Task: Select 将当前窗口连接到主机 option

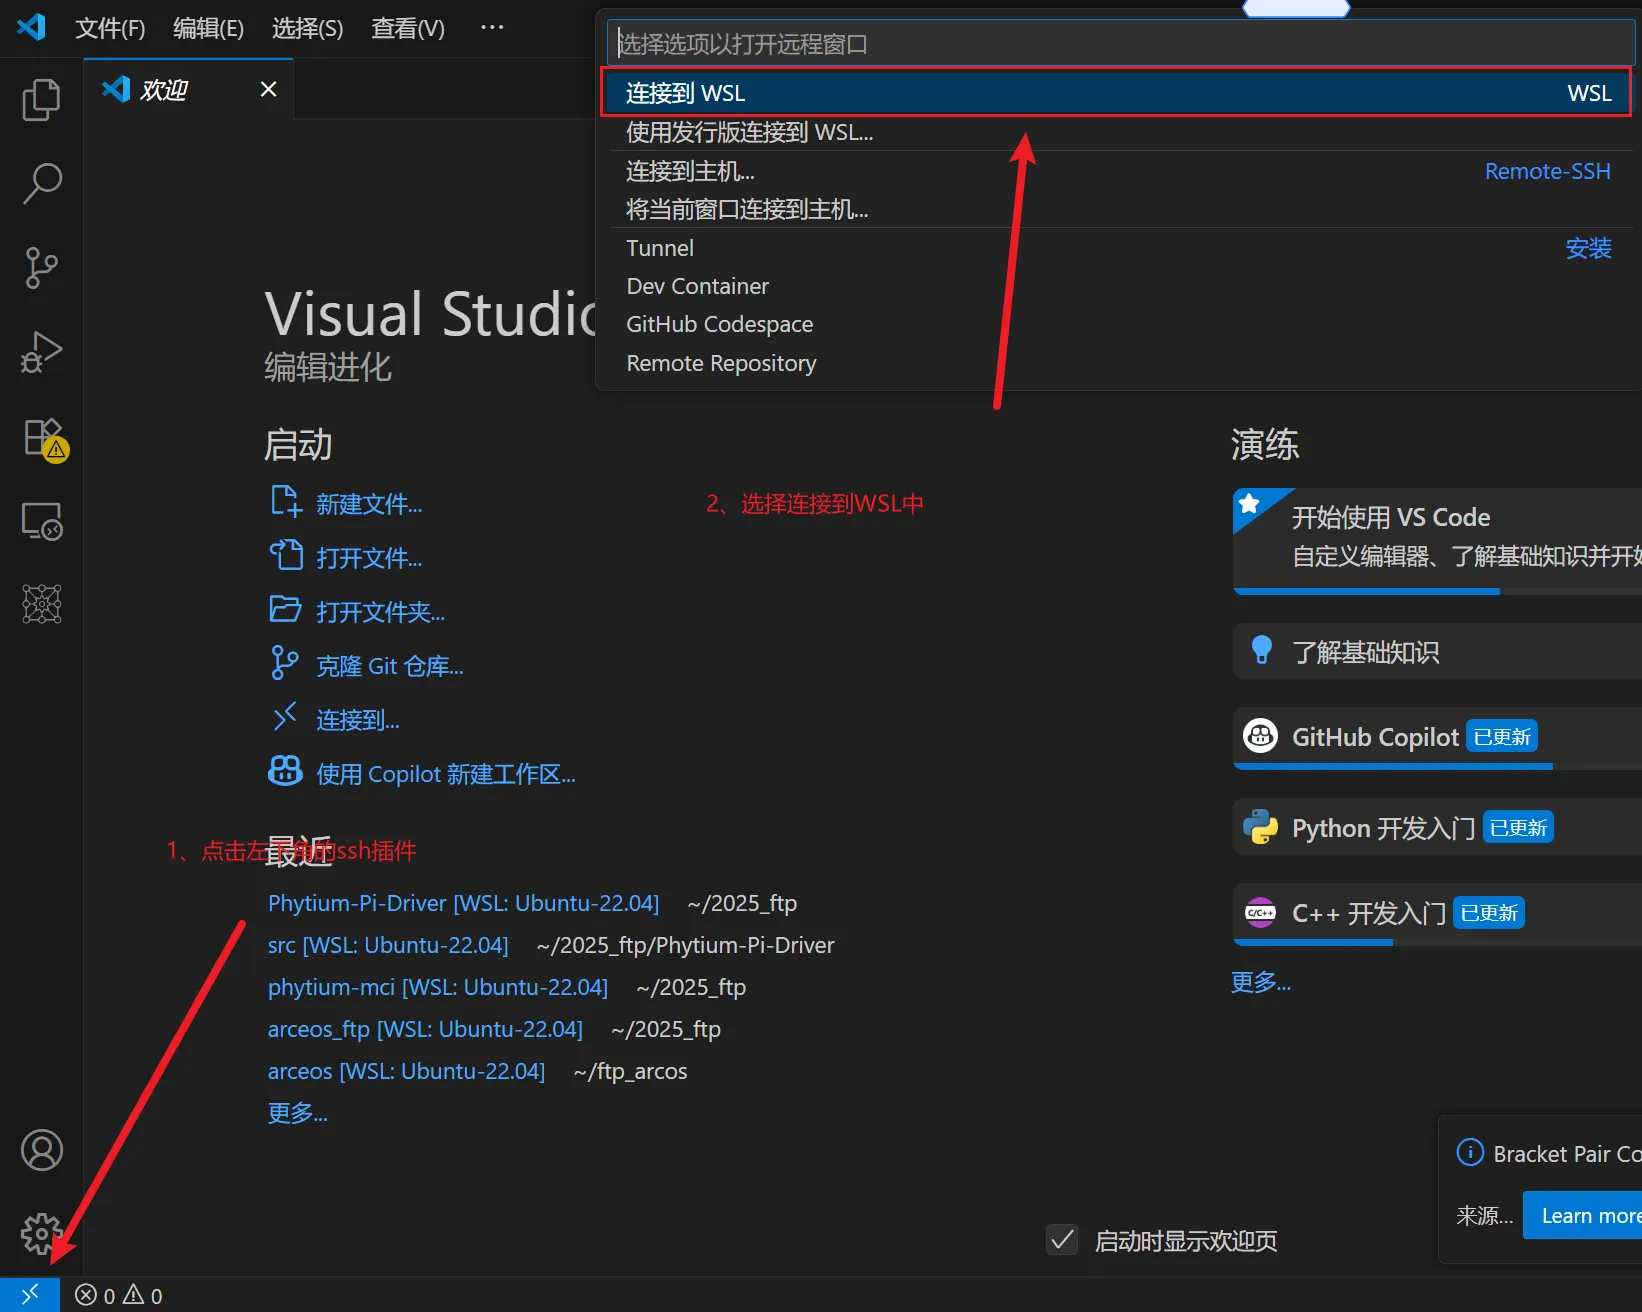Action: pos(1117,209)
